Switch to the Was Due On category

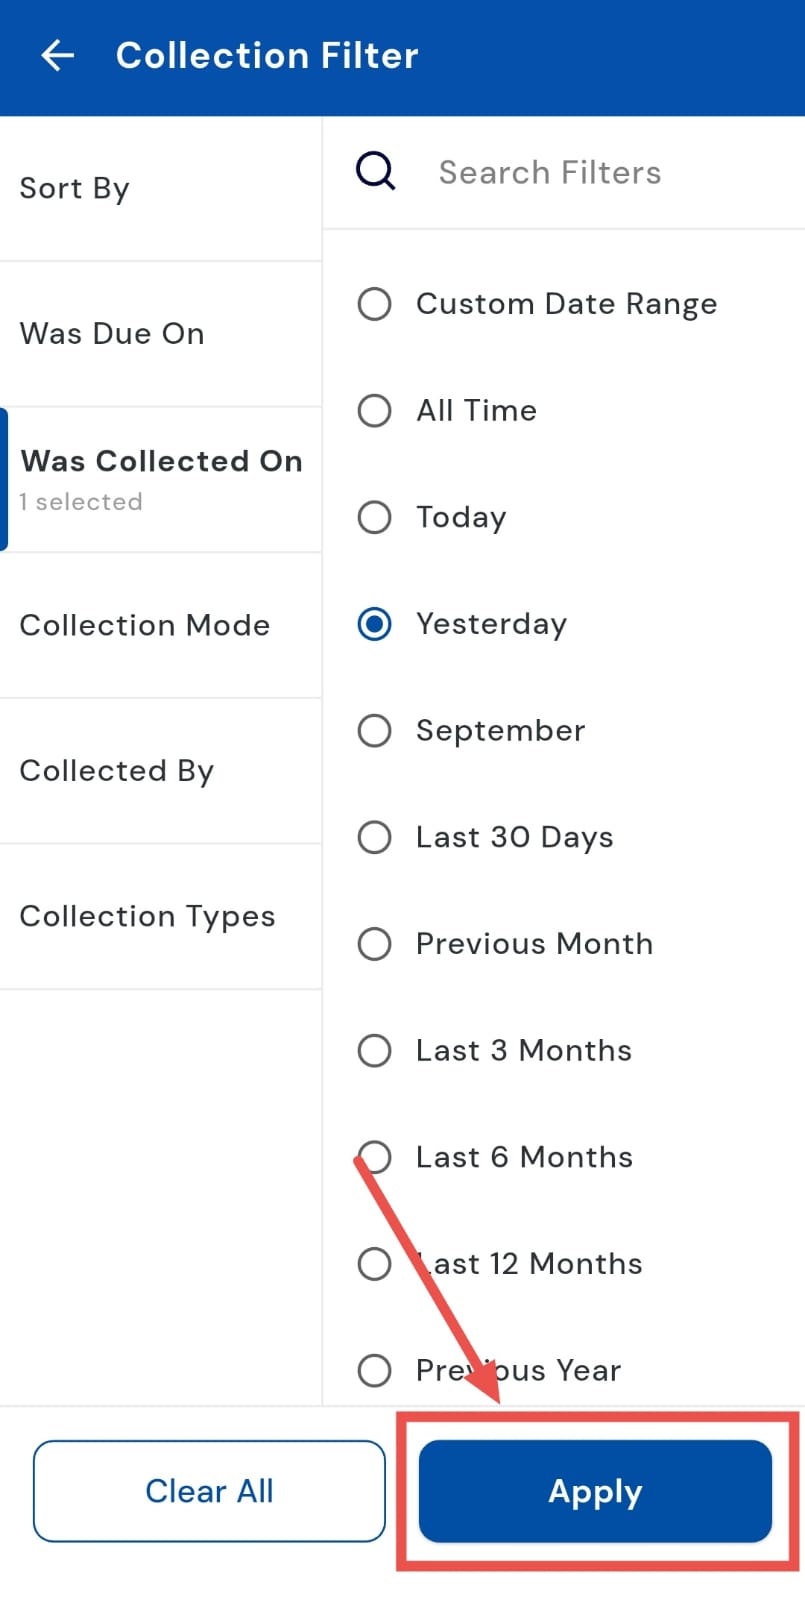(160, 334)
